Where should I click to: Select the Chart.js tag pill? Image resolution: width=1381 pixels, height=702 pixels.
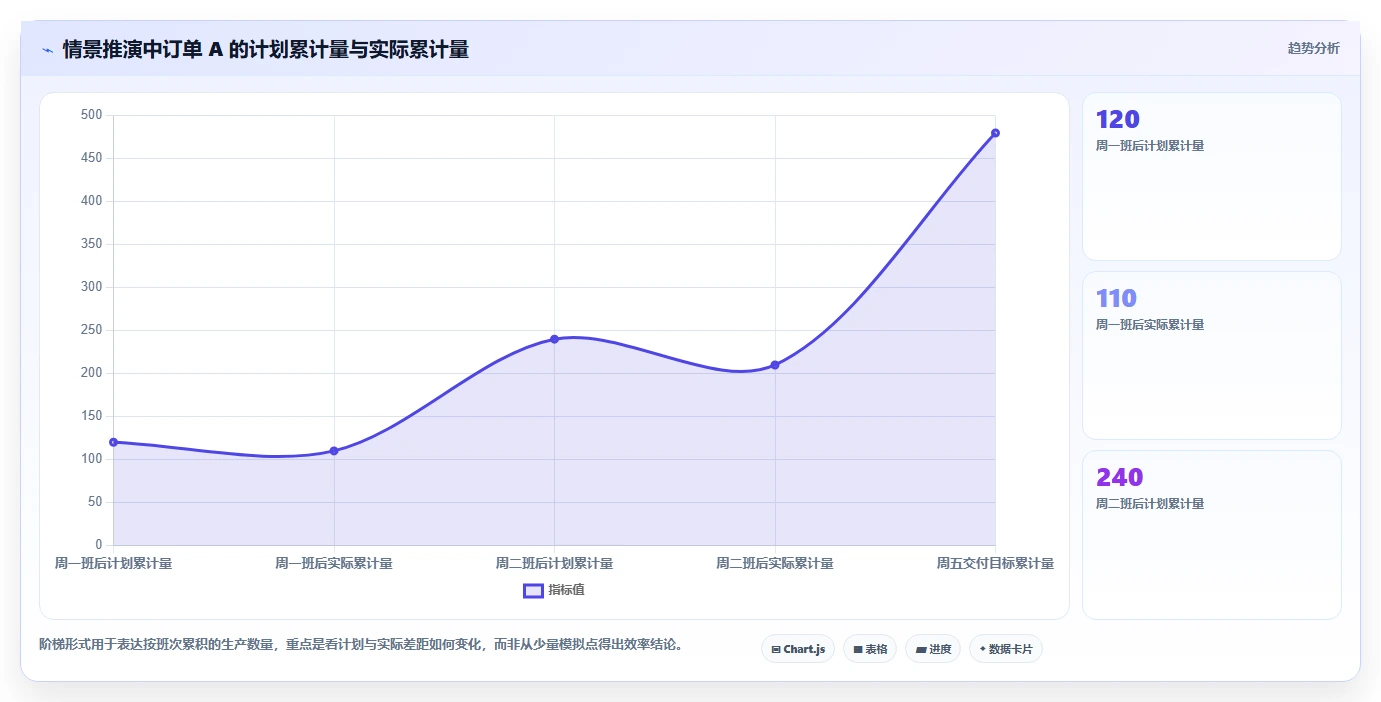(x=798, y=649)
